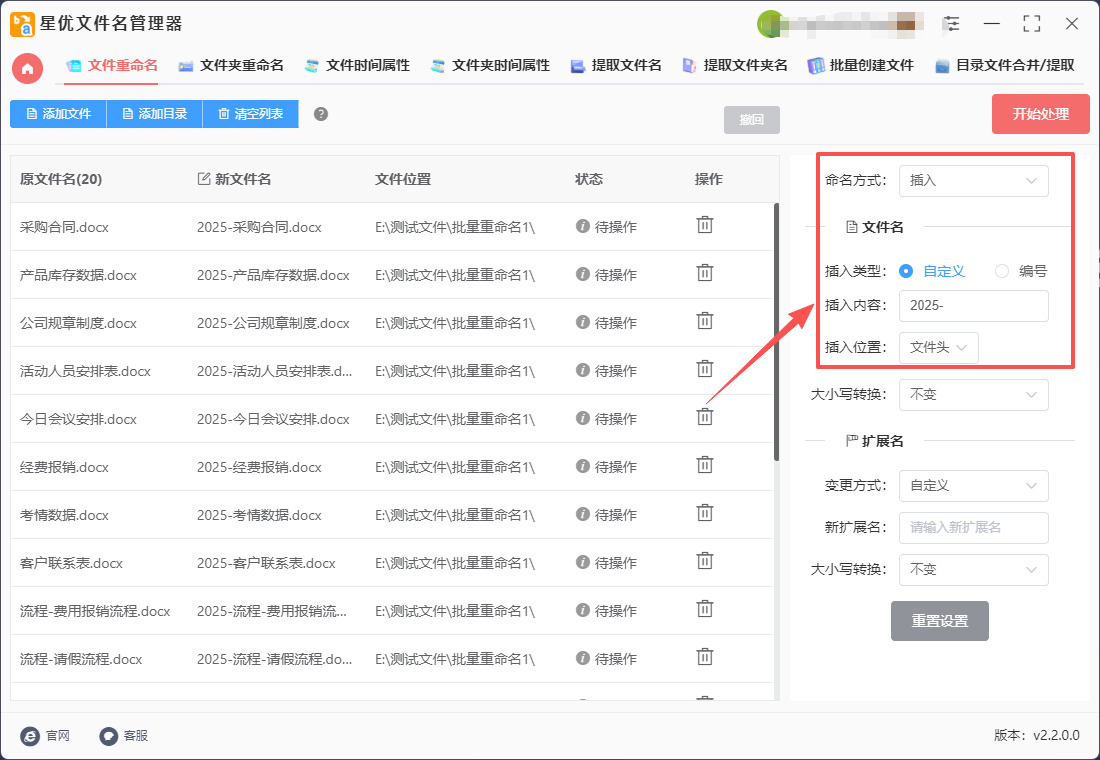Open the 批量创建文件 tab
This screenshot has height=760, width=1100.
click(x=861, y=66)
